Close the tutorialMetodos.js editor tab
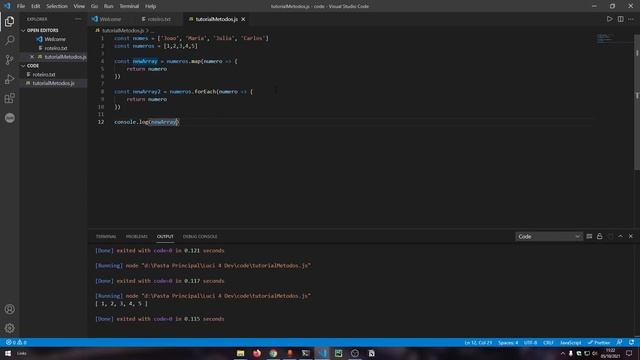Viewport: 640px width, 360px height. coord(243,19)
